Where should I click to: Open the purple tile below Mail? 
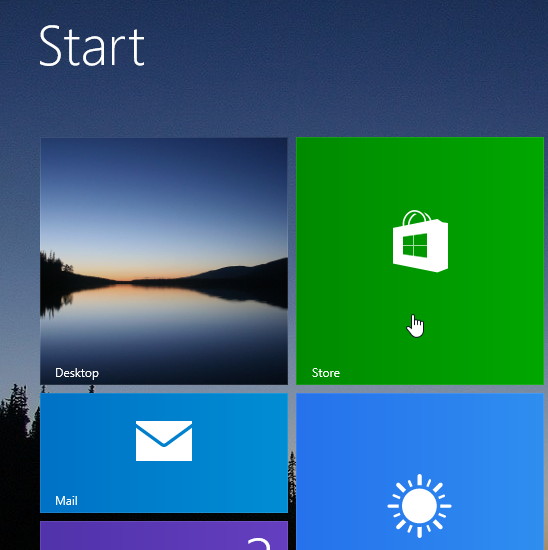click(164, 536)
